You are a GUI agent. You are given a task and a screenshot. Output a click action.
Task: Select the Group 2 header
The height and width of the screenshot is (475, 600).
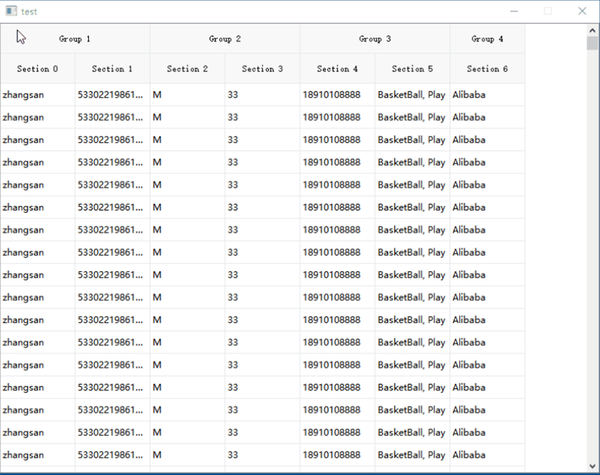tap(225, 39)
